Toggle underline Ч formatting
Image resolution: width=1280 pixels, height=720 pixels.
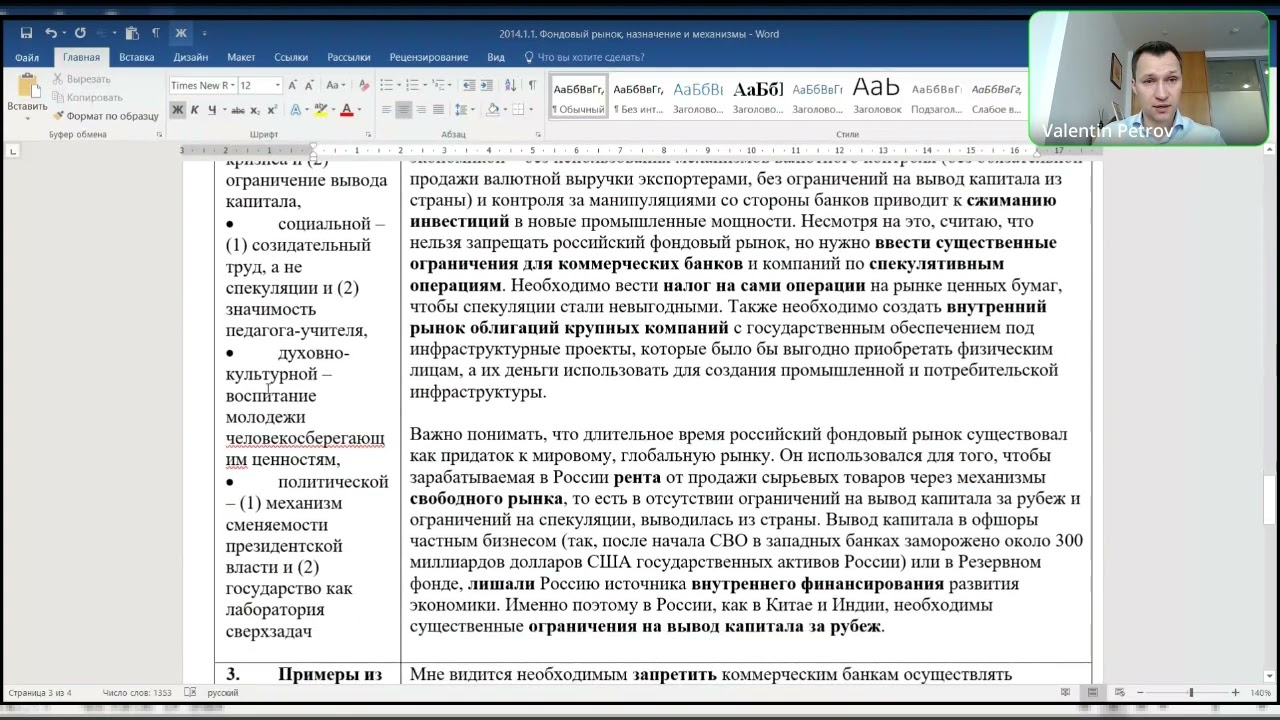[212, 110]
